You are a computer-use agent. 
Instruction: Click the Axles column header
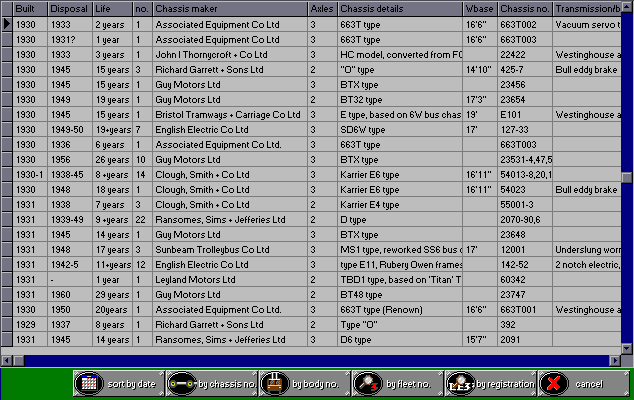322,8
